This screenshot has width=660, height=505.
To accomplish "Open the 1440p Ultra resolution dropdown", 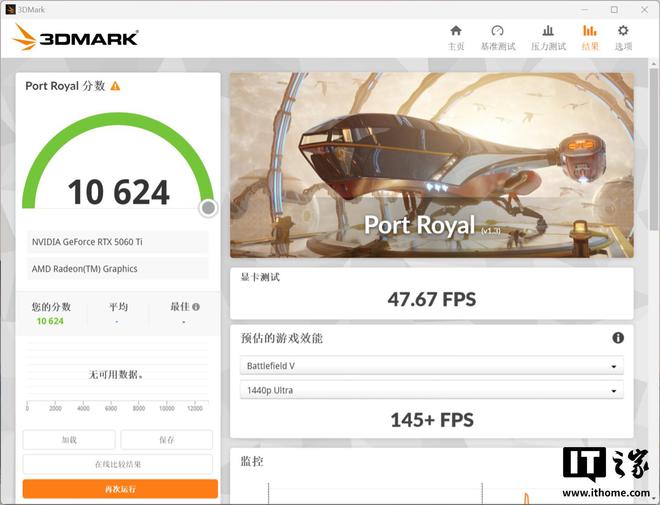I will tap(431, 390).
